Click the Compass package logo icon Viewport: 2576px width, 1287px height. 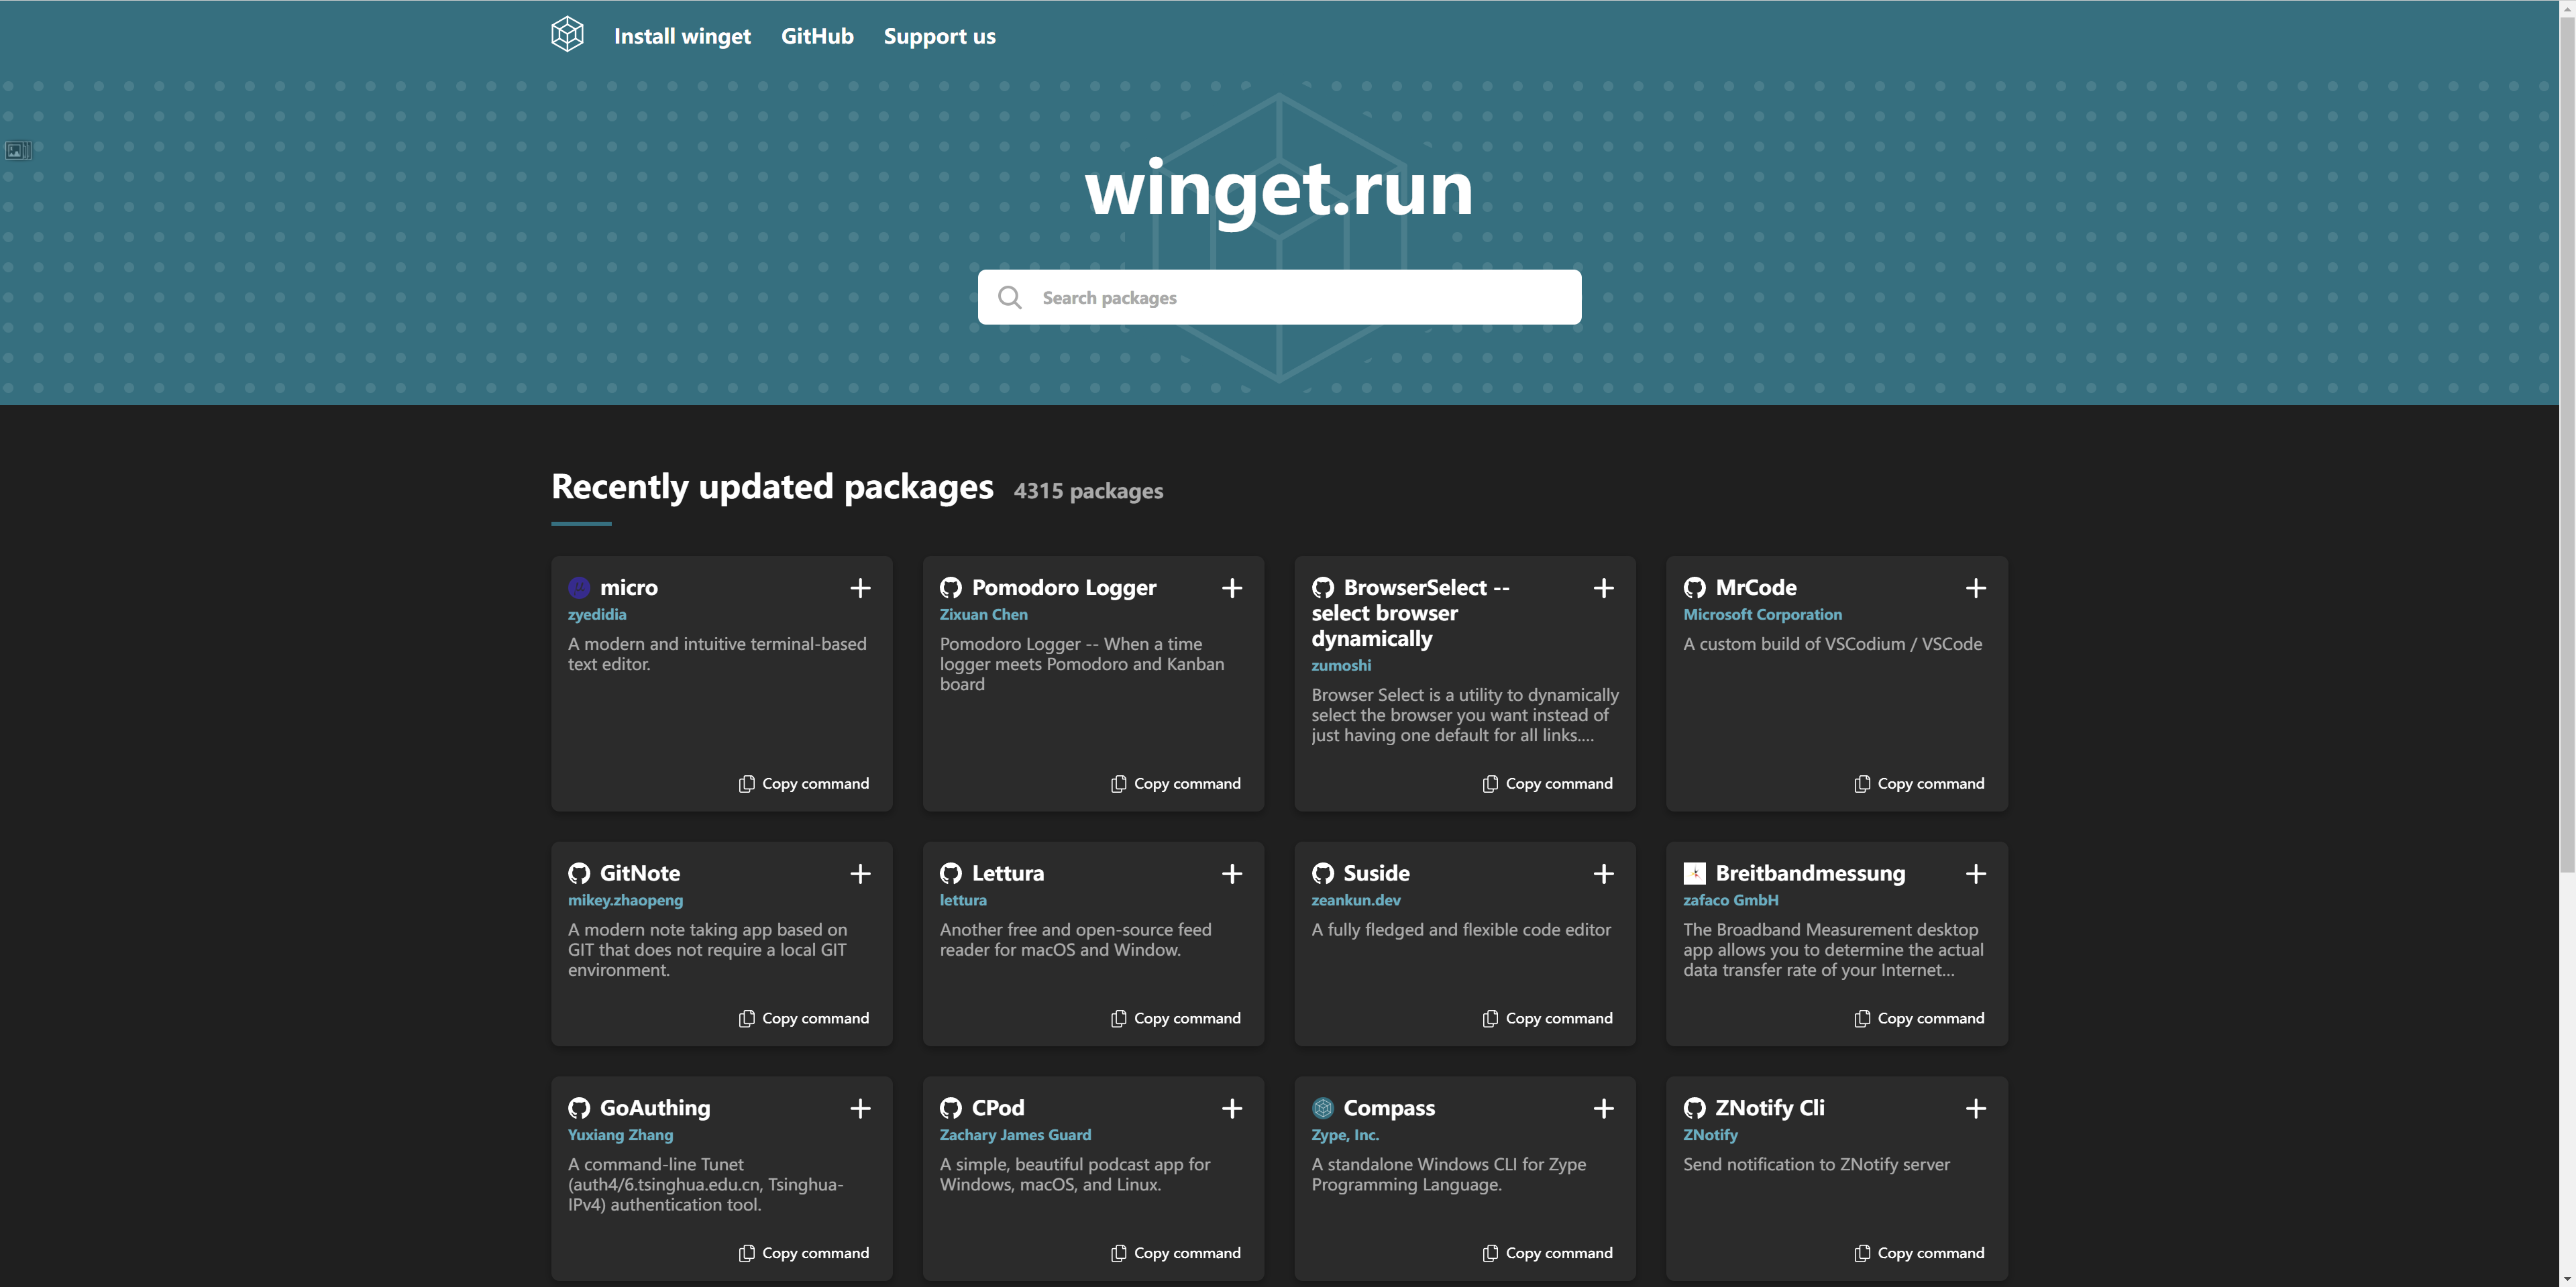(1322, 1108)
